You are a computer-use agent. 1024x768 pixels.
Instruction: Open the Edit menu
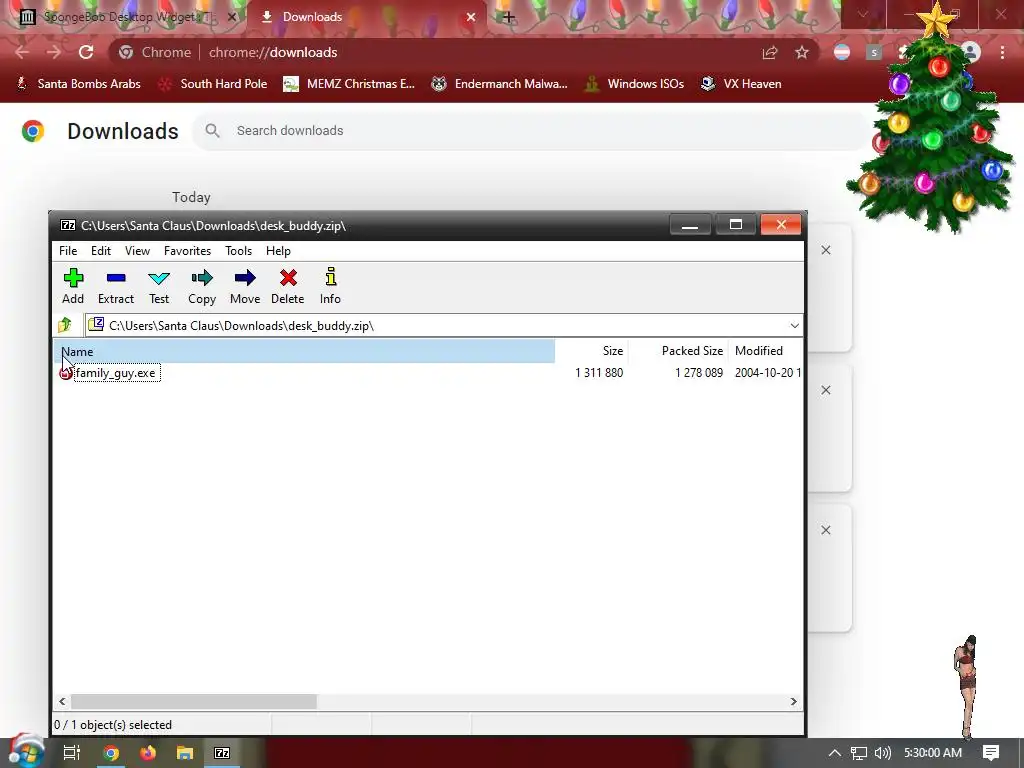pos(101,251)
